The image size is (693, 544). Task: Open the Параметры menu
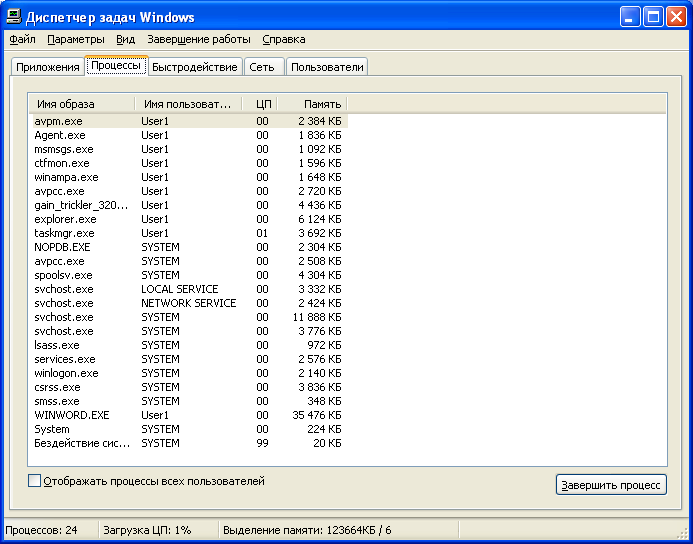tap(76, 39)
